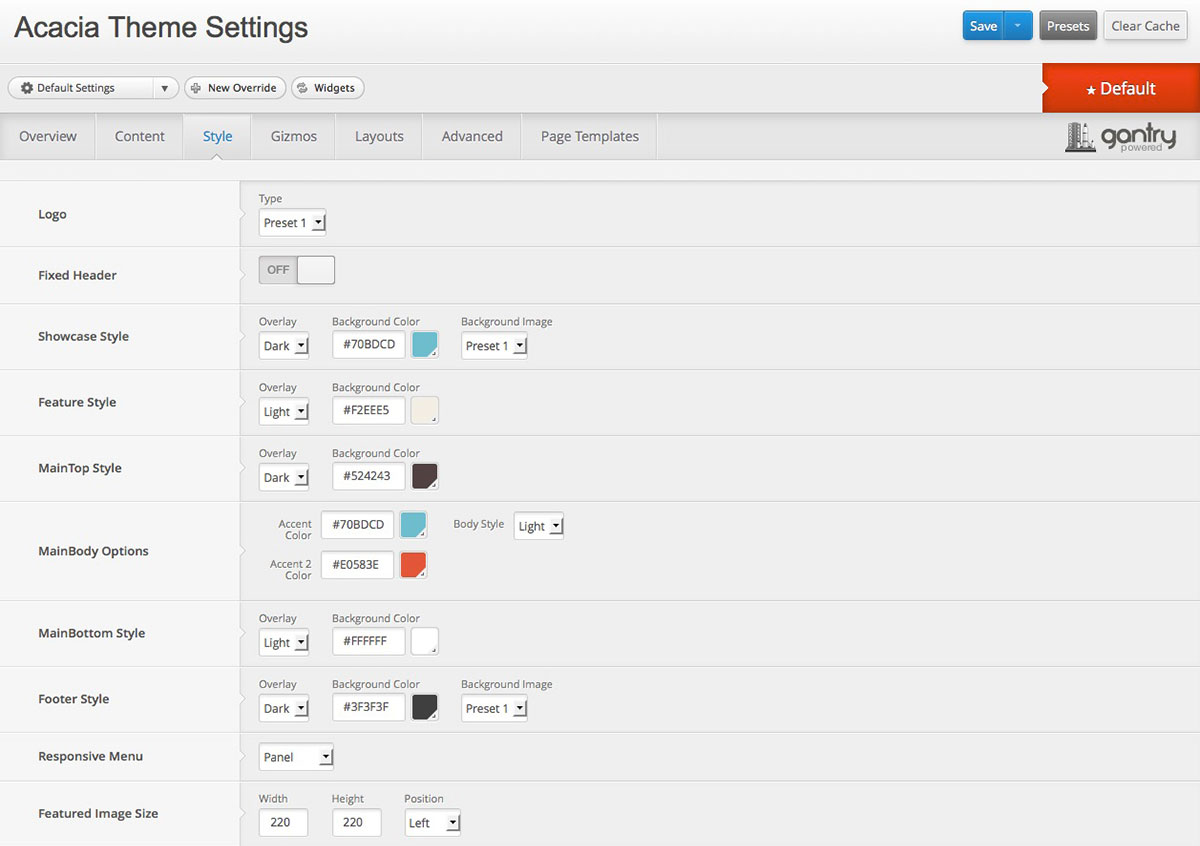Open the Accent 2 Color swatch
This screenshot has height=846, width=1200.
click(x=414, y=565)
